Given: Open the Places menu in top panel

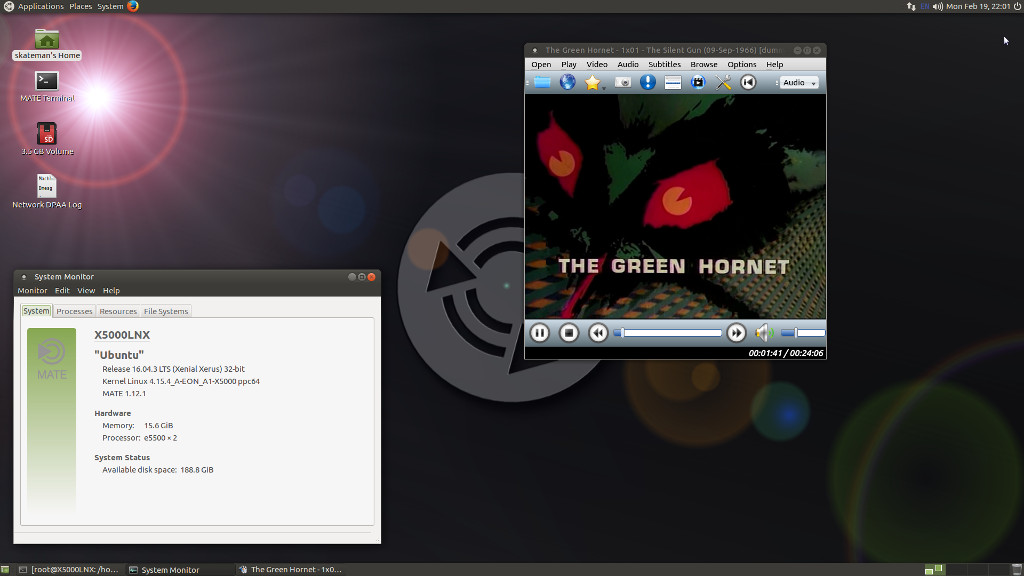Looking at the screenshot, I should 80,7.
